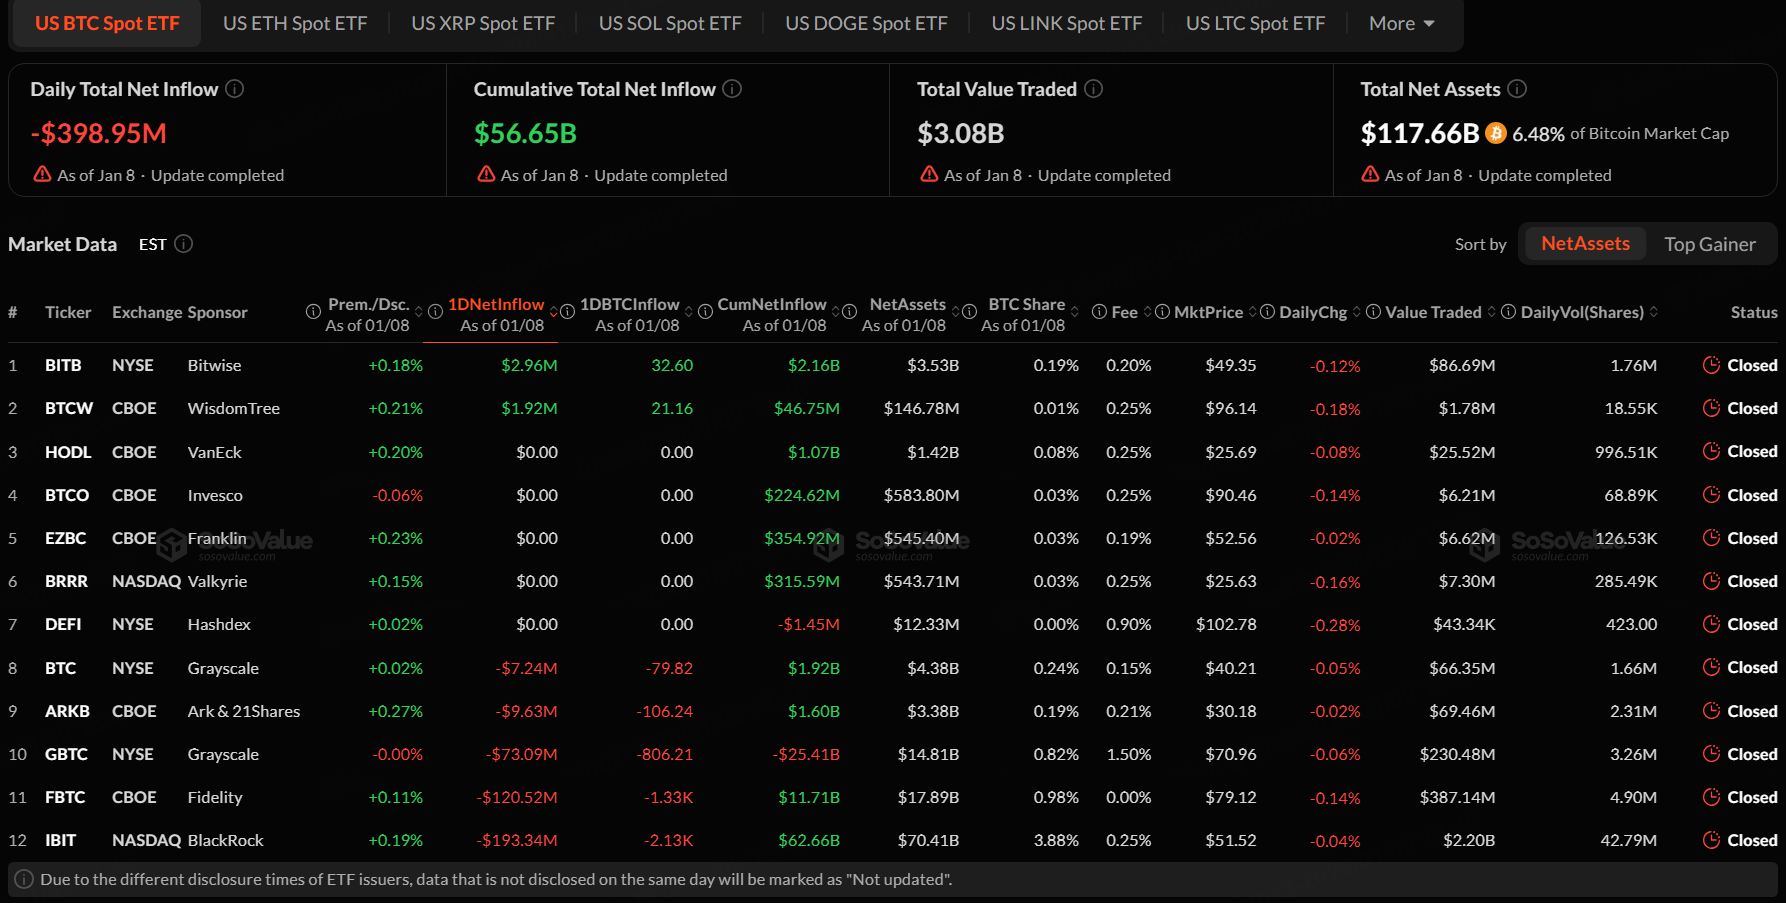Click info icon next to Cumulative Total Net Inflow
1786x903 pixels.
pos(732,89)
